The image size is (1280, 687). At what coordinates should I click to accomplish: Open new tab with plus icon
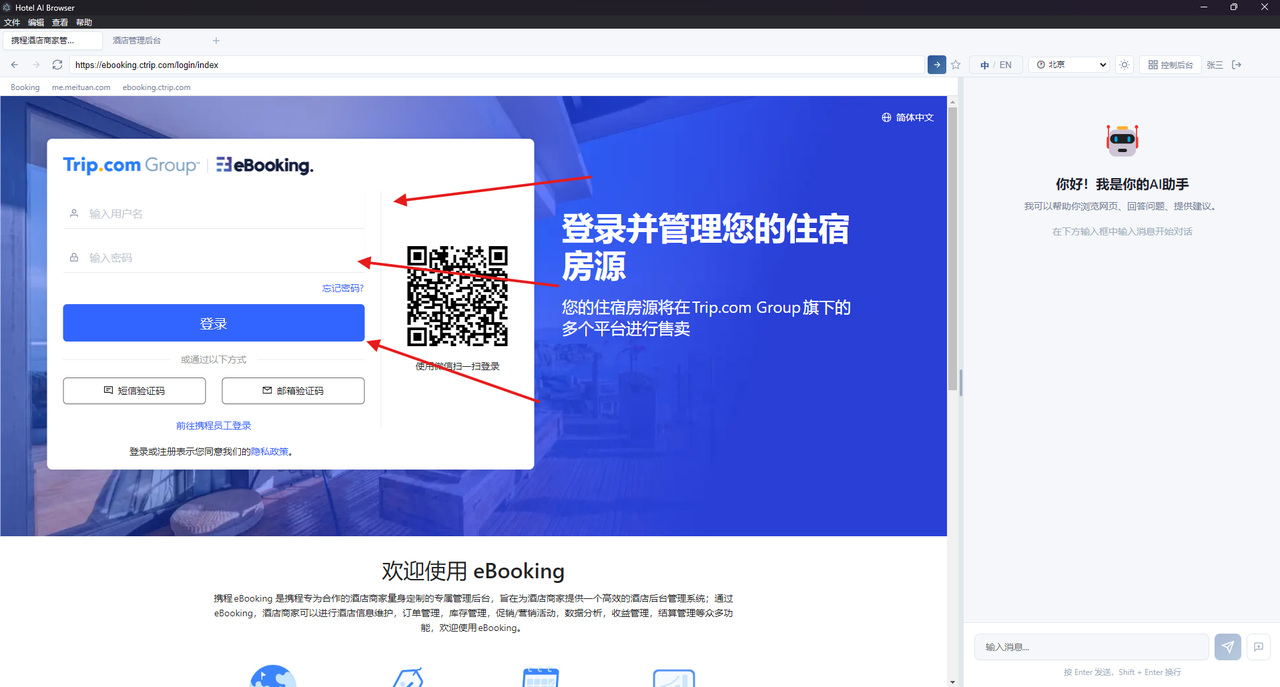[x=216, y=41]
